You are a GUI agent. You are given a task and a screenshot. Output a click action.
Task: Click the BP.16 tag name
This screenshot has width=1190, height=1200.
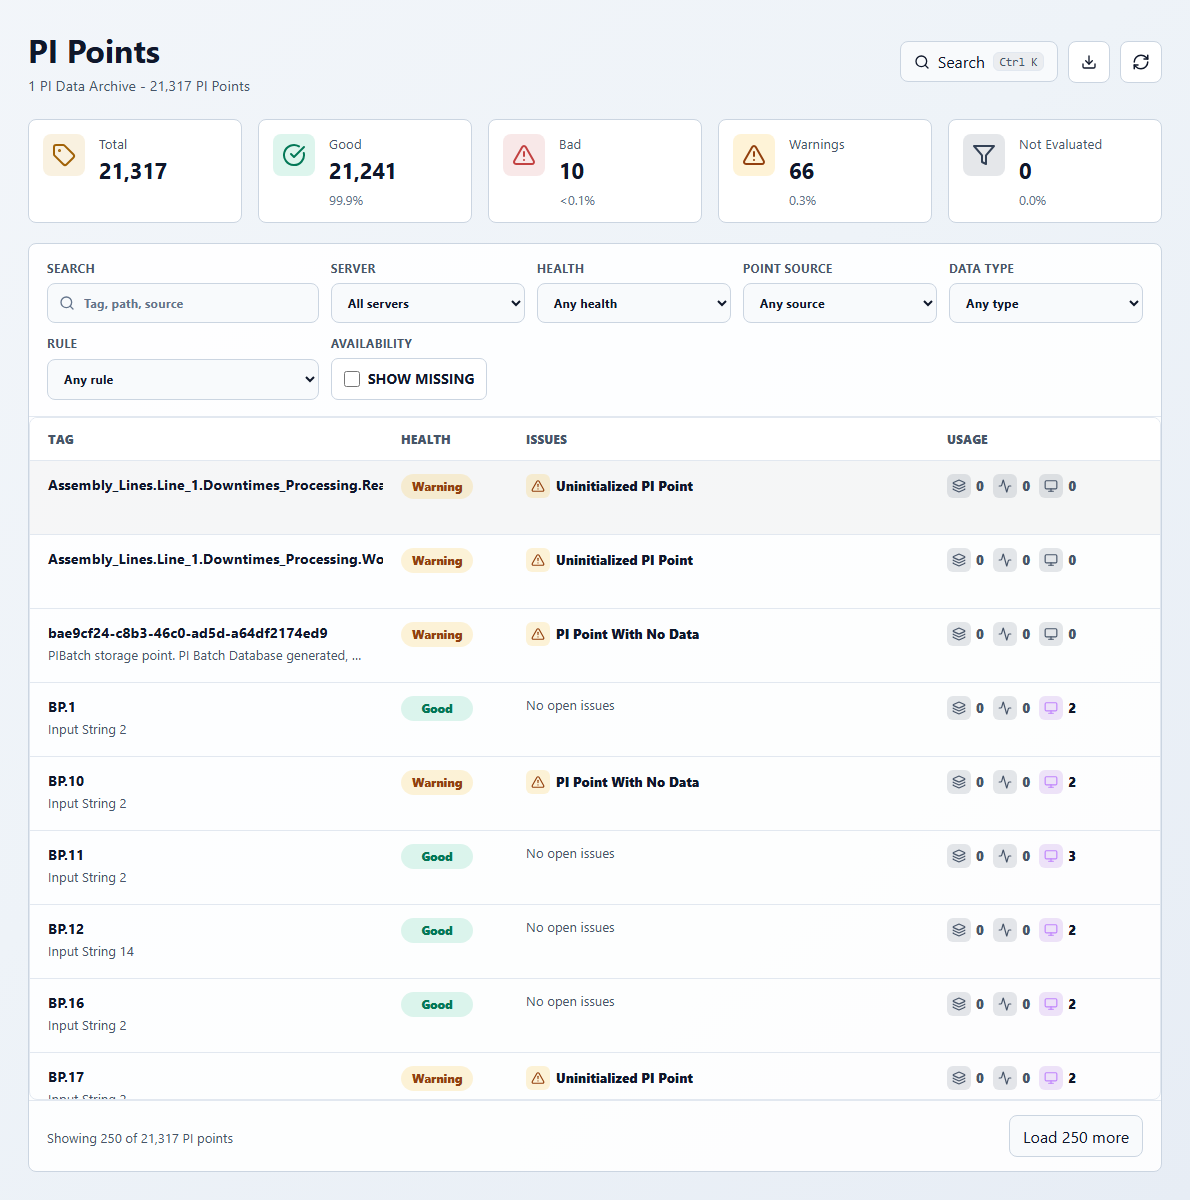[66, 1003]
